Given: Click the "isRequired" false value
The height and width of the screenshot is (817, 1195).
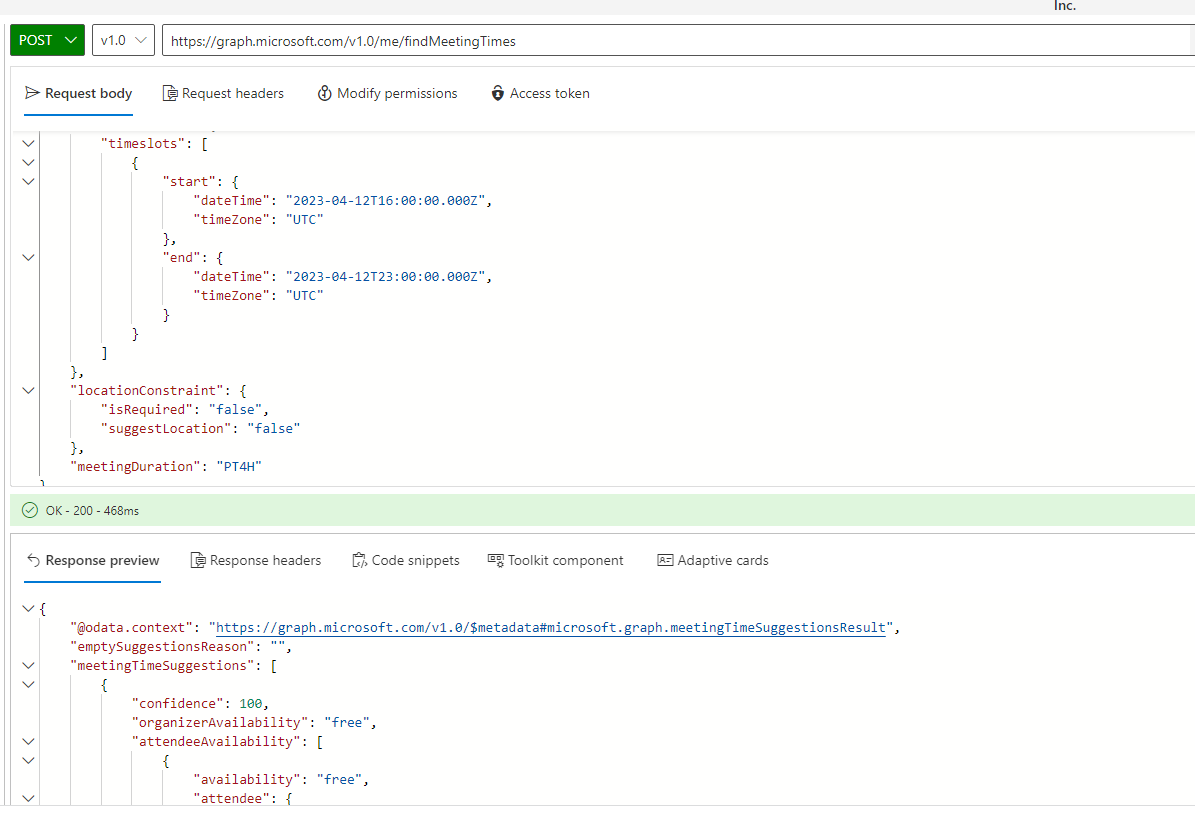Looking at the screenshot, I should (x=235, y=409).
